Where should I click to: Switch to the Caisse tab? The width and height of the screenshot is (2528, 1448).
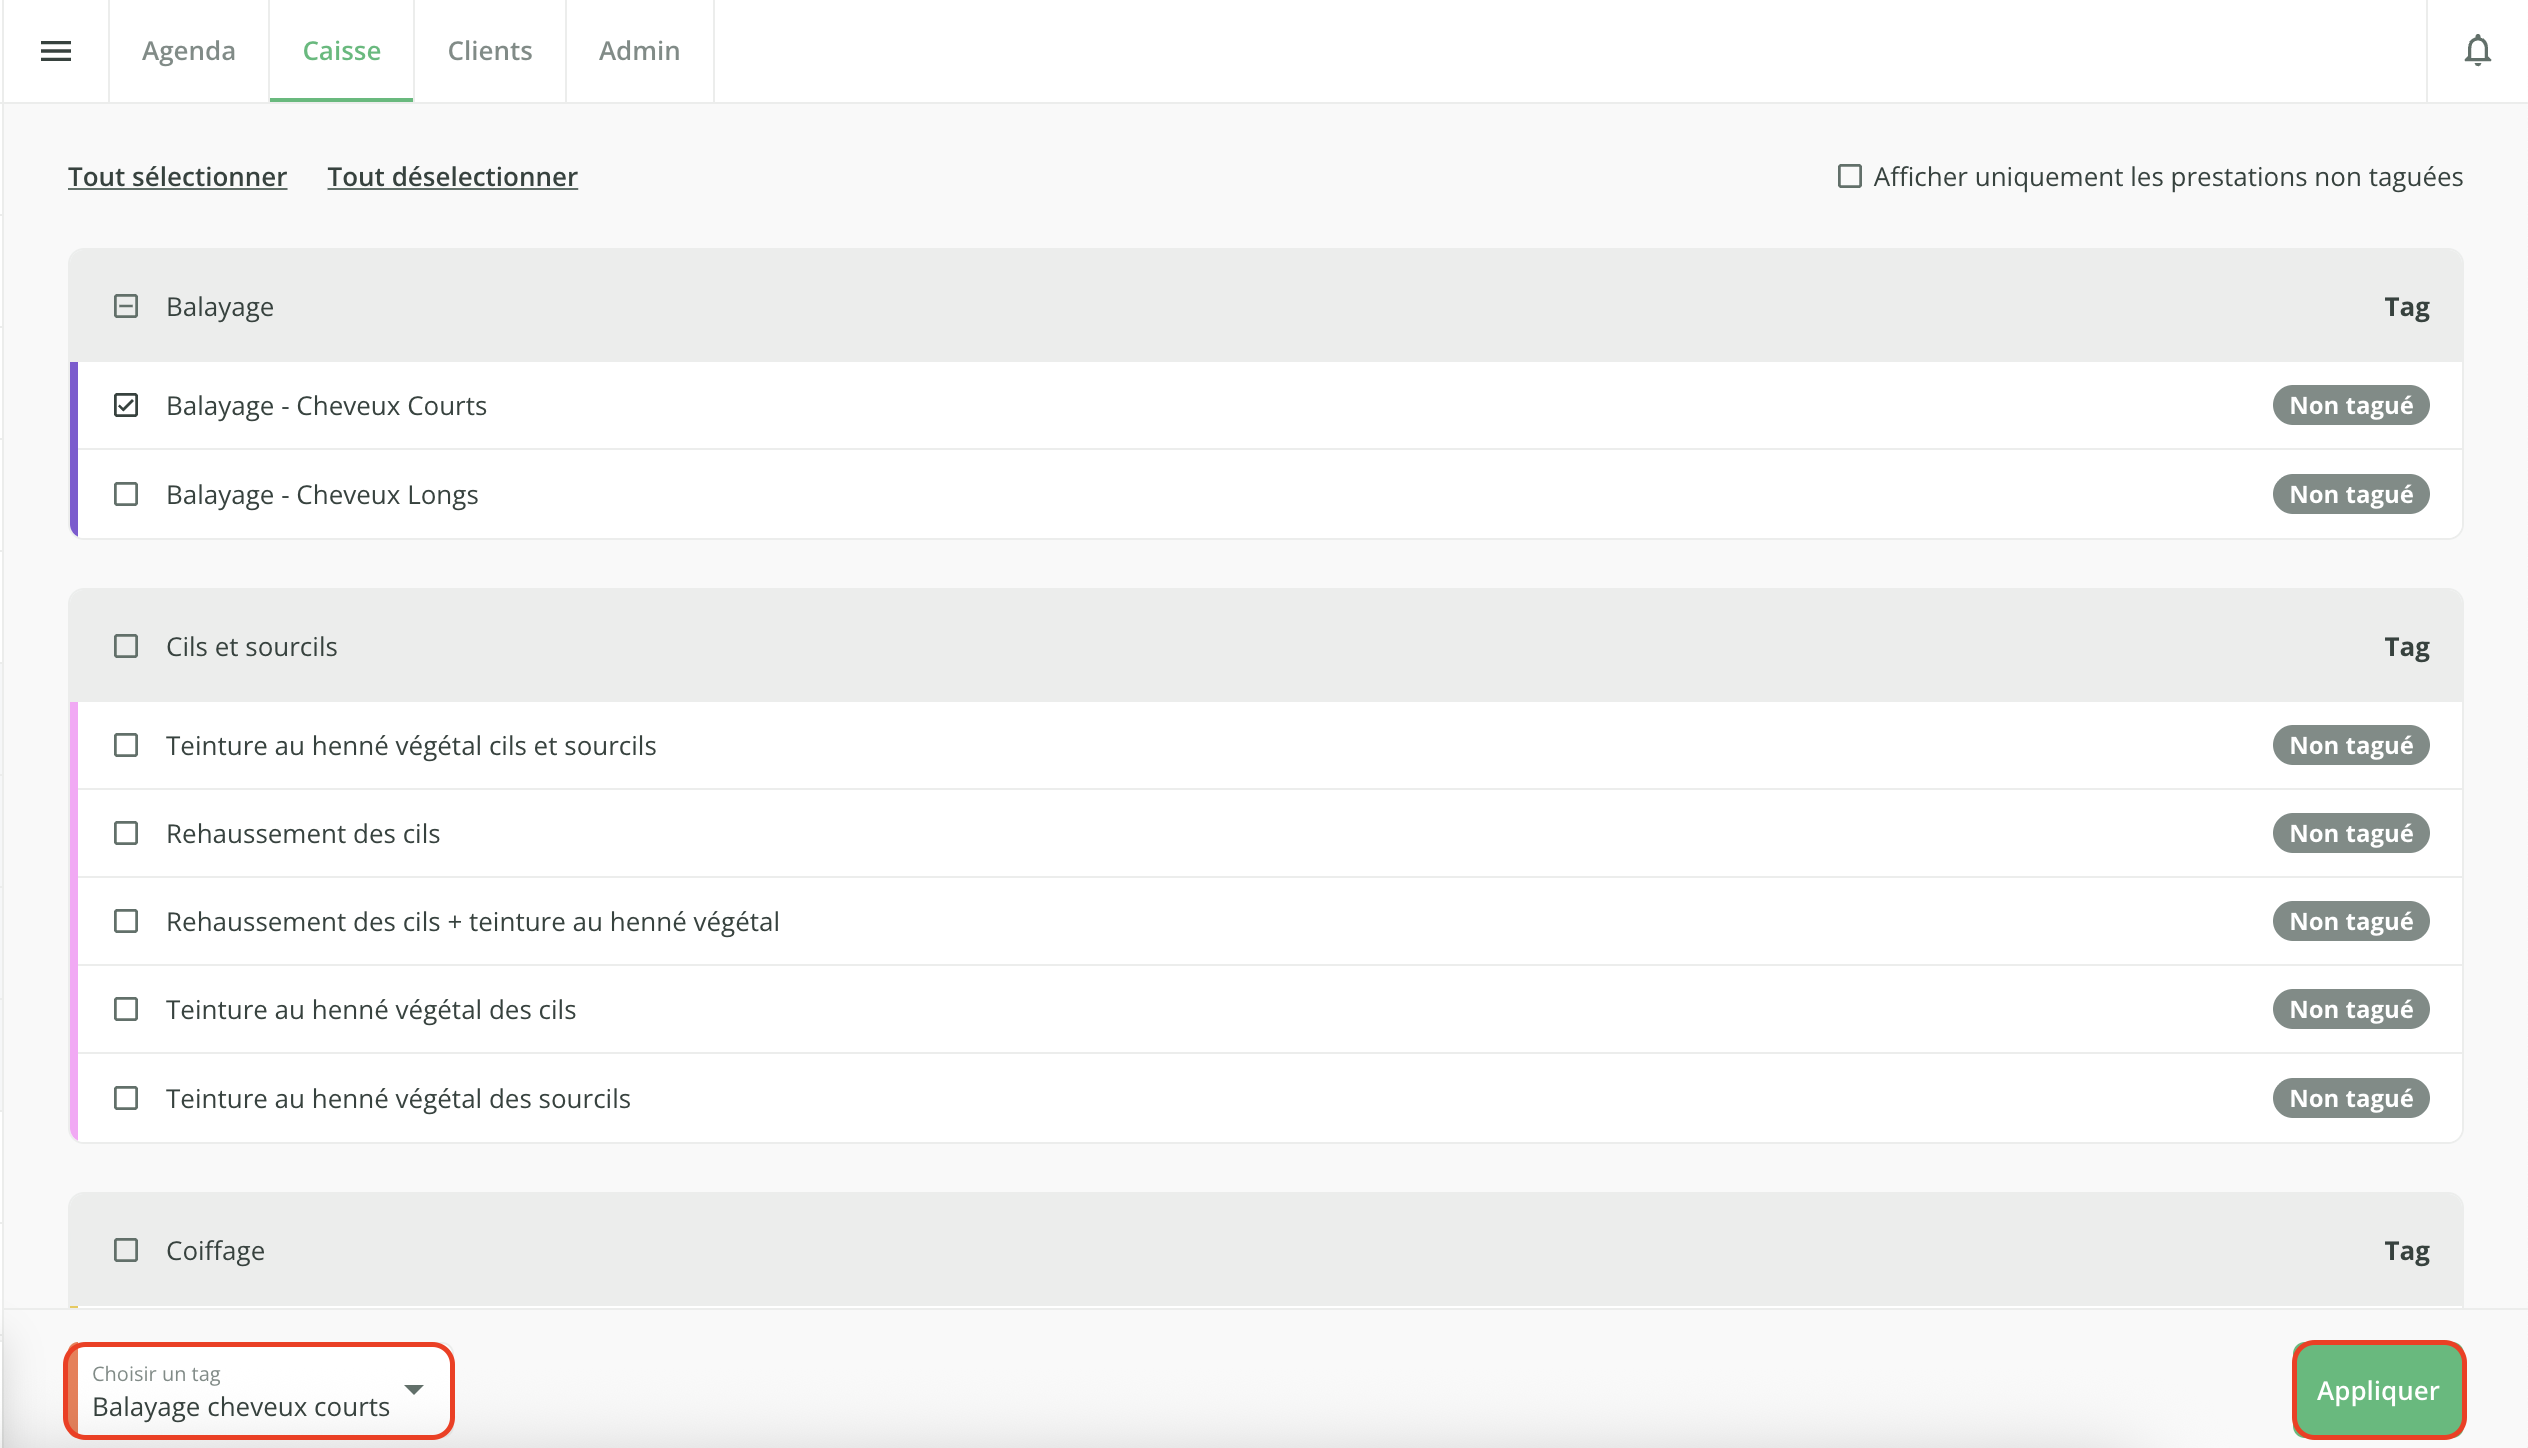coord(342,51)
